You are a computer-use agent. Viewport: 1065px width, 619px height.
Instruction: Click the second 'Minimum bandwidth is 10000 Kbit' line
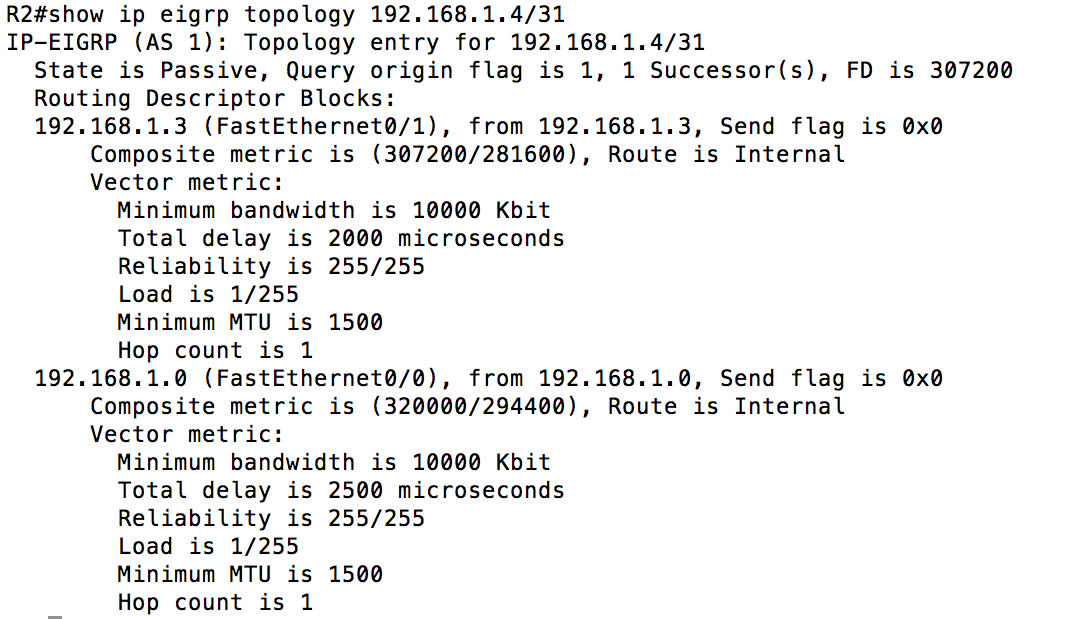(x=333, y=463)
